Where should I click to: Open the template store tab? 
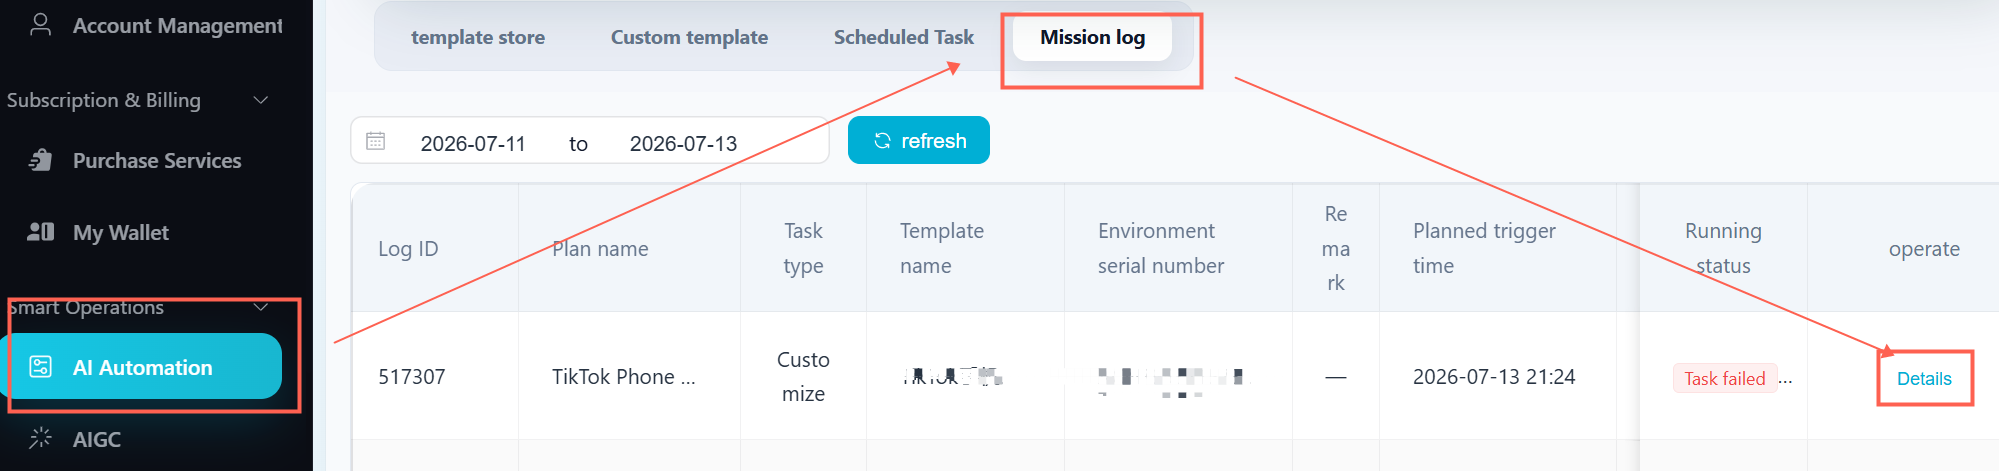pos(478,38)
